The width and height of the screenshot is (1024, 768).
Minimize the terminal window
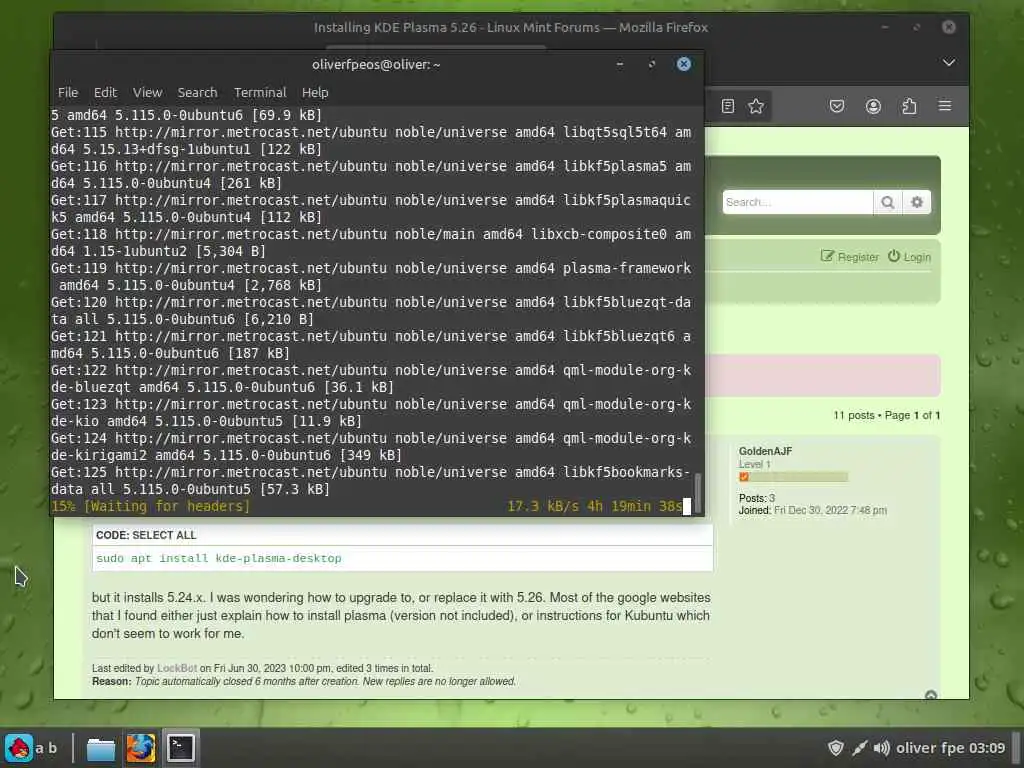tap(620, 64)
